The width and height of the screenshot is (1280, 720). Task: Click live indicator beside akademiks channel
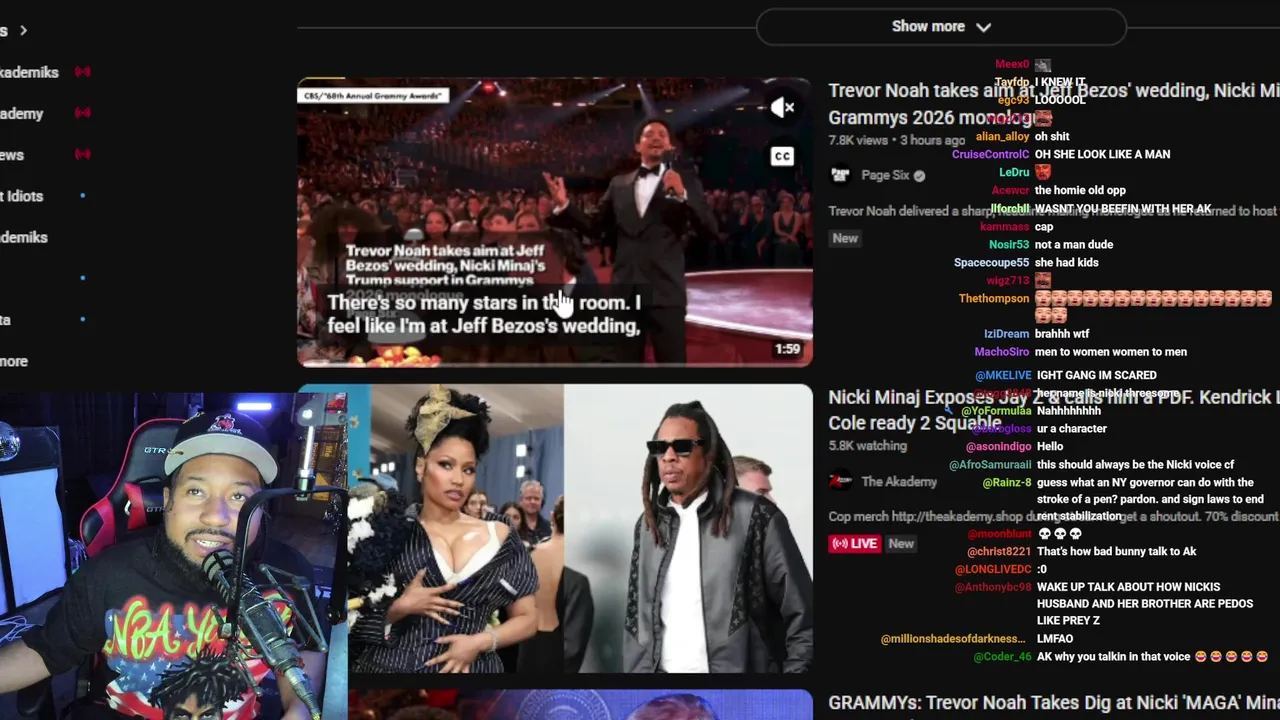click(x=82, y=72)
